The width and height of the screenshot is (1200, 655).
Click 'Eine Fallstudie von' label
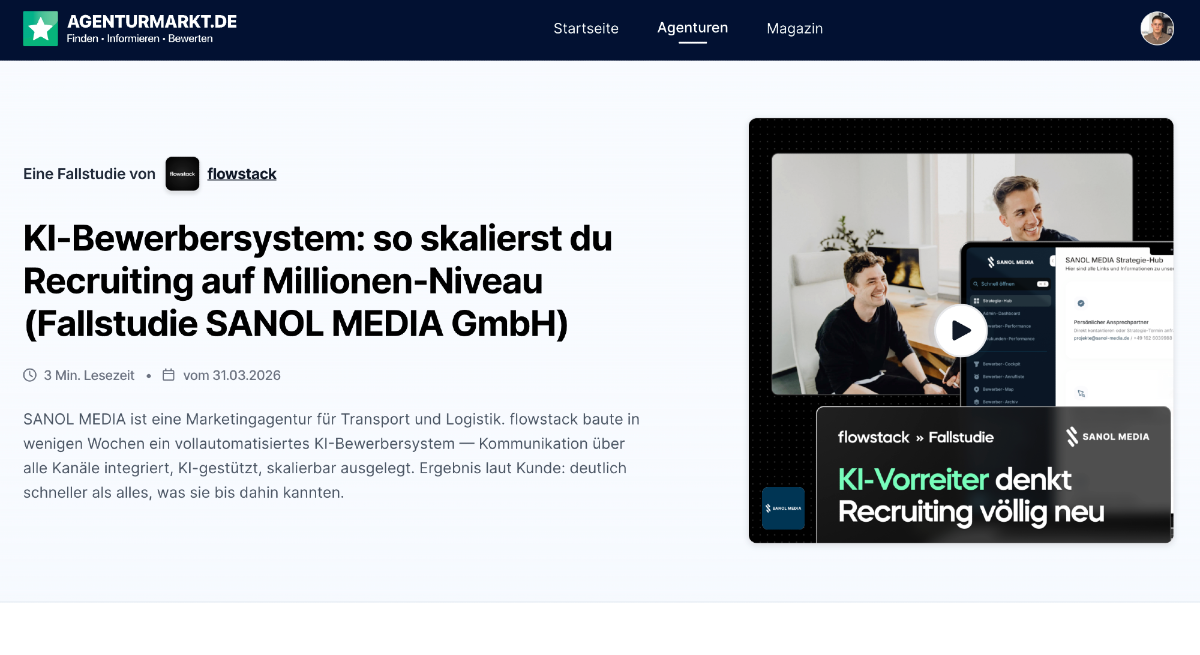[x=90, y=174]
